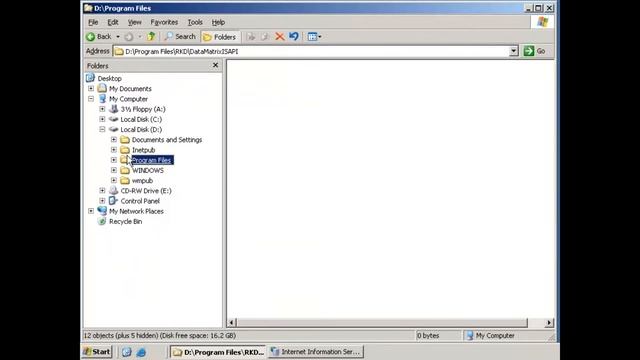Click the Show Desktop quick launch icon
The width and height of the screenshot is (640, 360).
(x=127, y=352)
